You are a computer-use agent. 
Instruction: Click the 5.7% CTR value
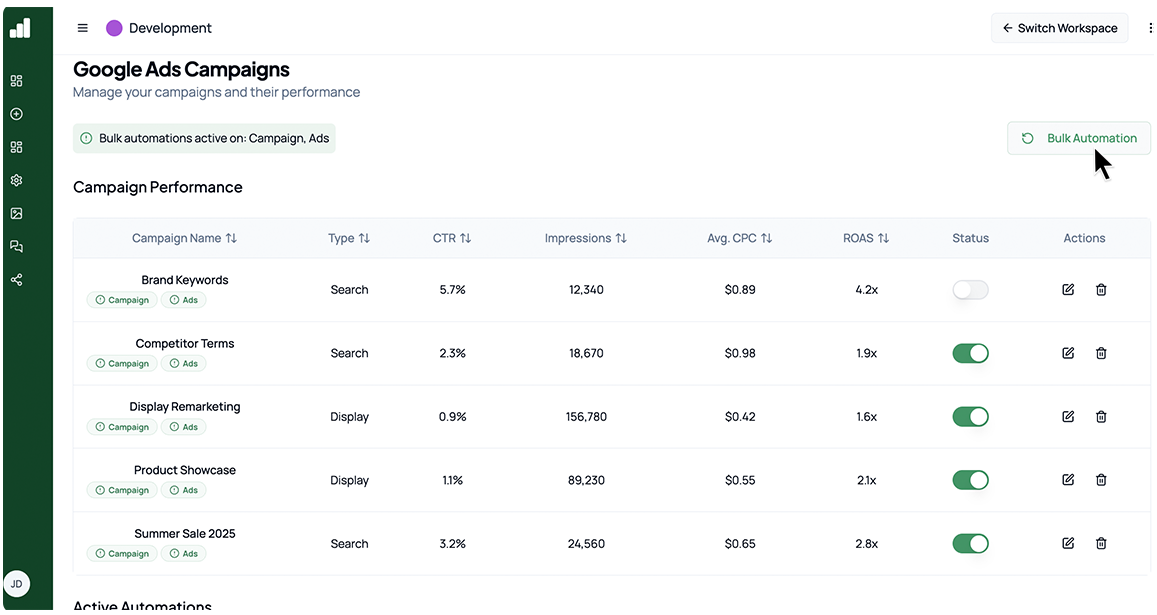click(452, 290)
